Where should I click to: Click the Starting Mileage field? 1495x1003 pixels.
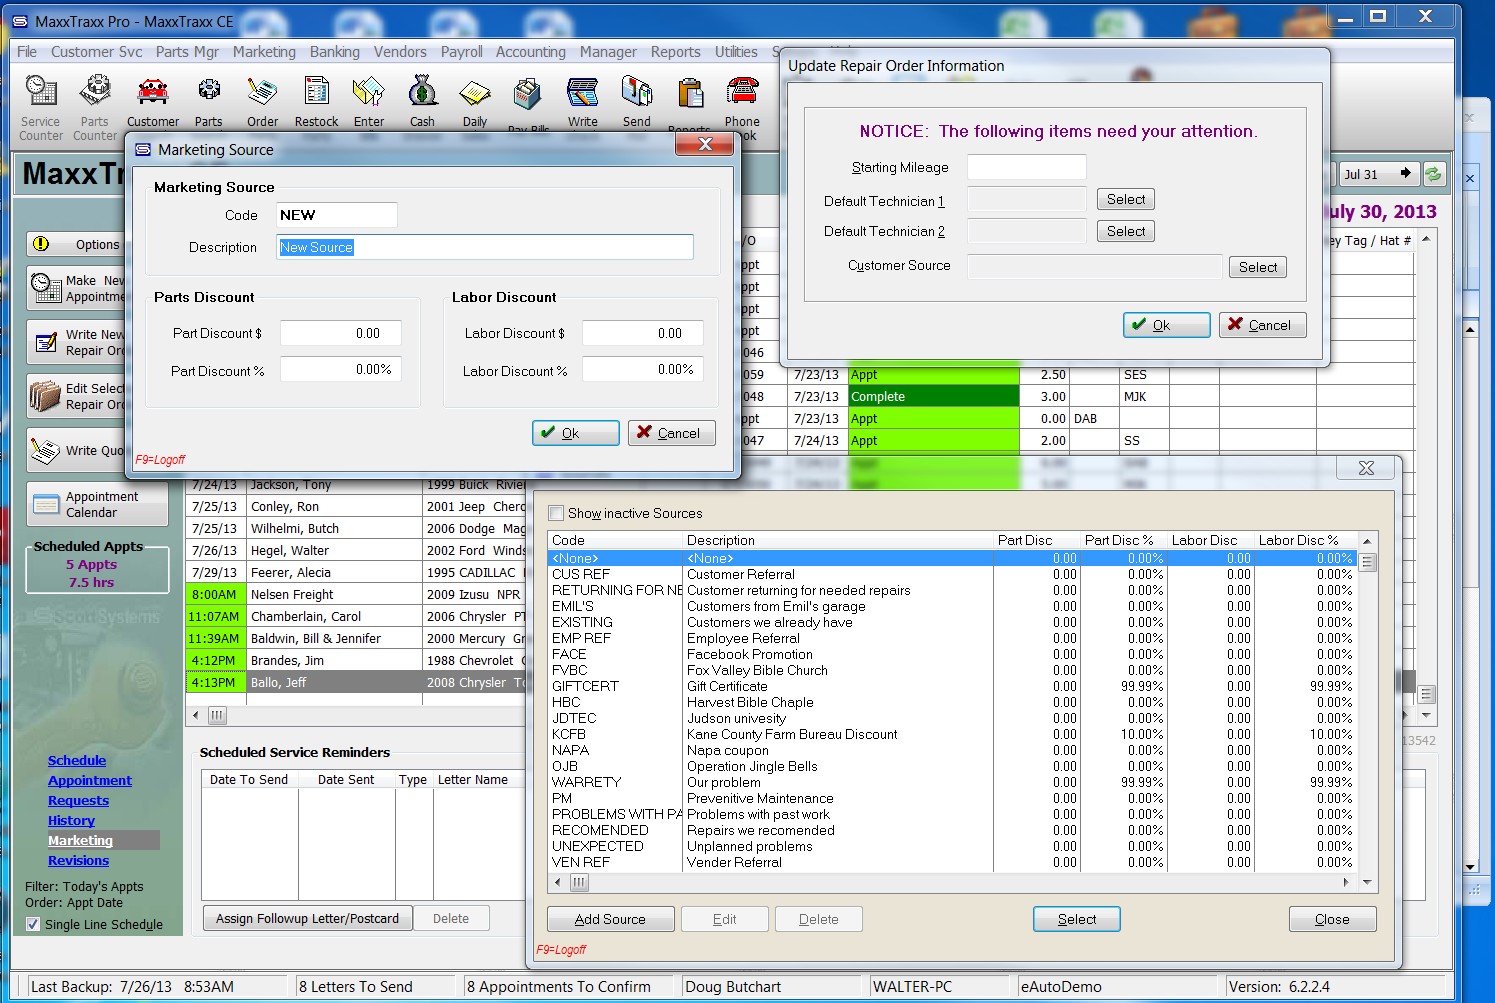point(1026,167)
